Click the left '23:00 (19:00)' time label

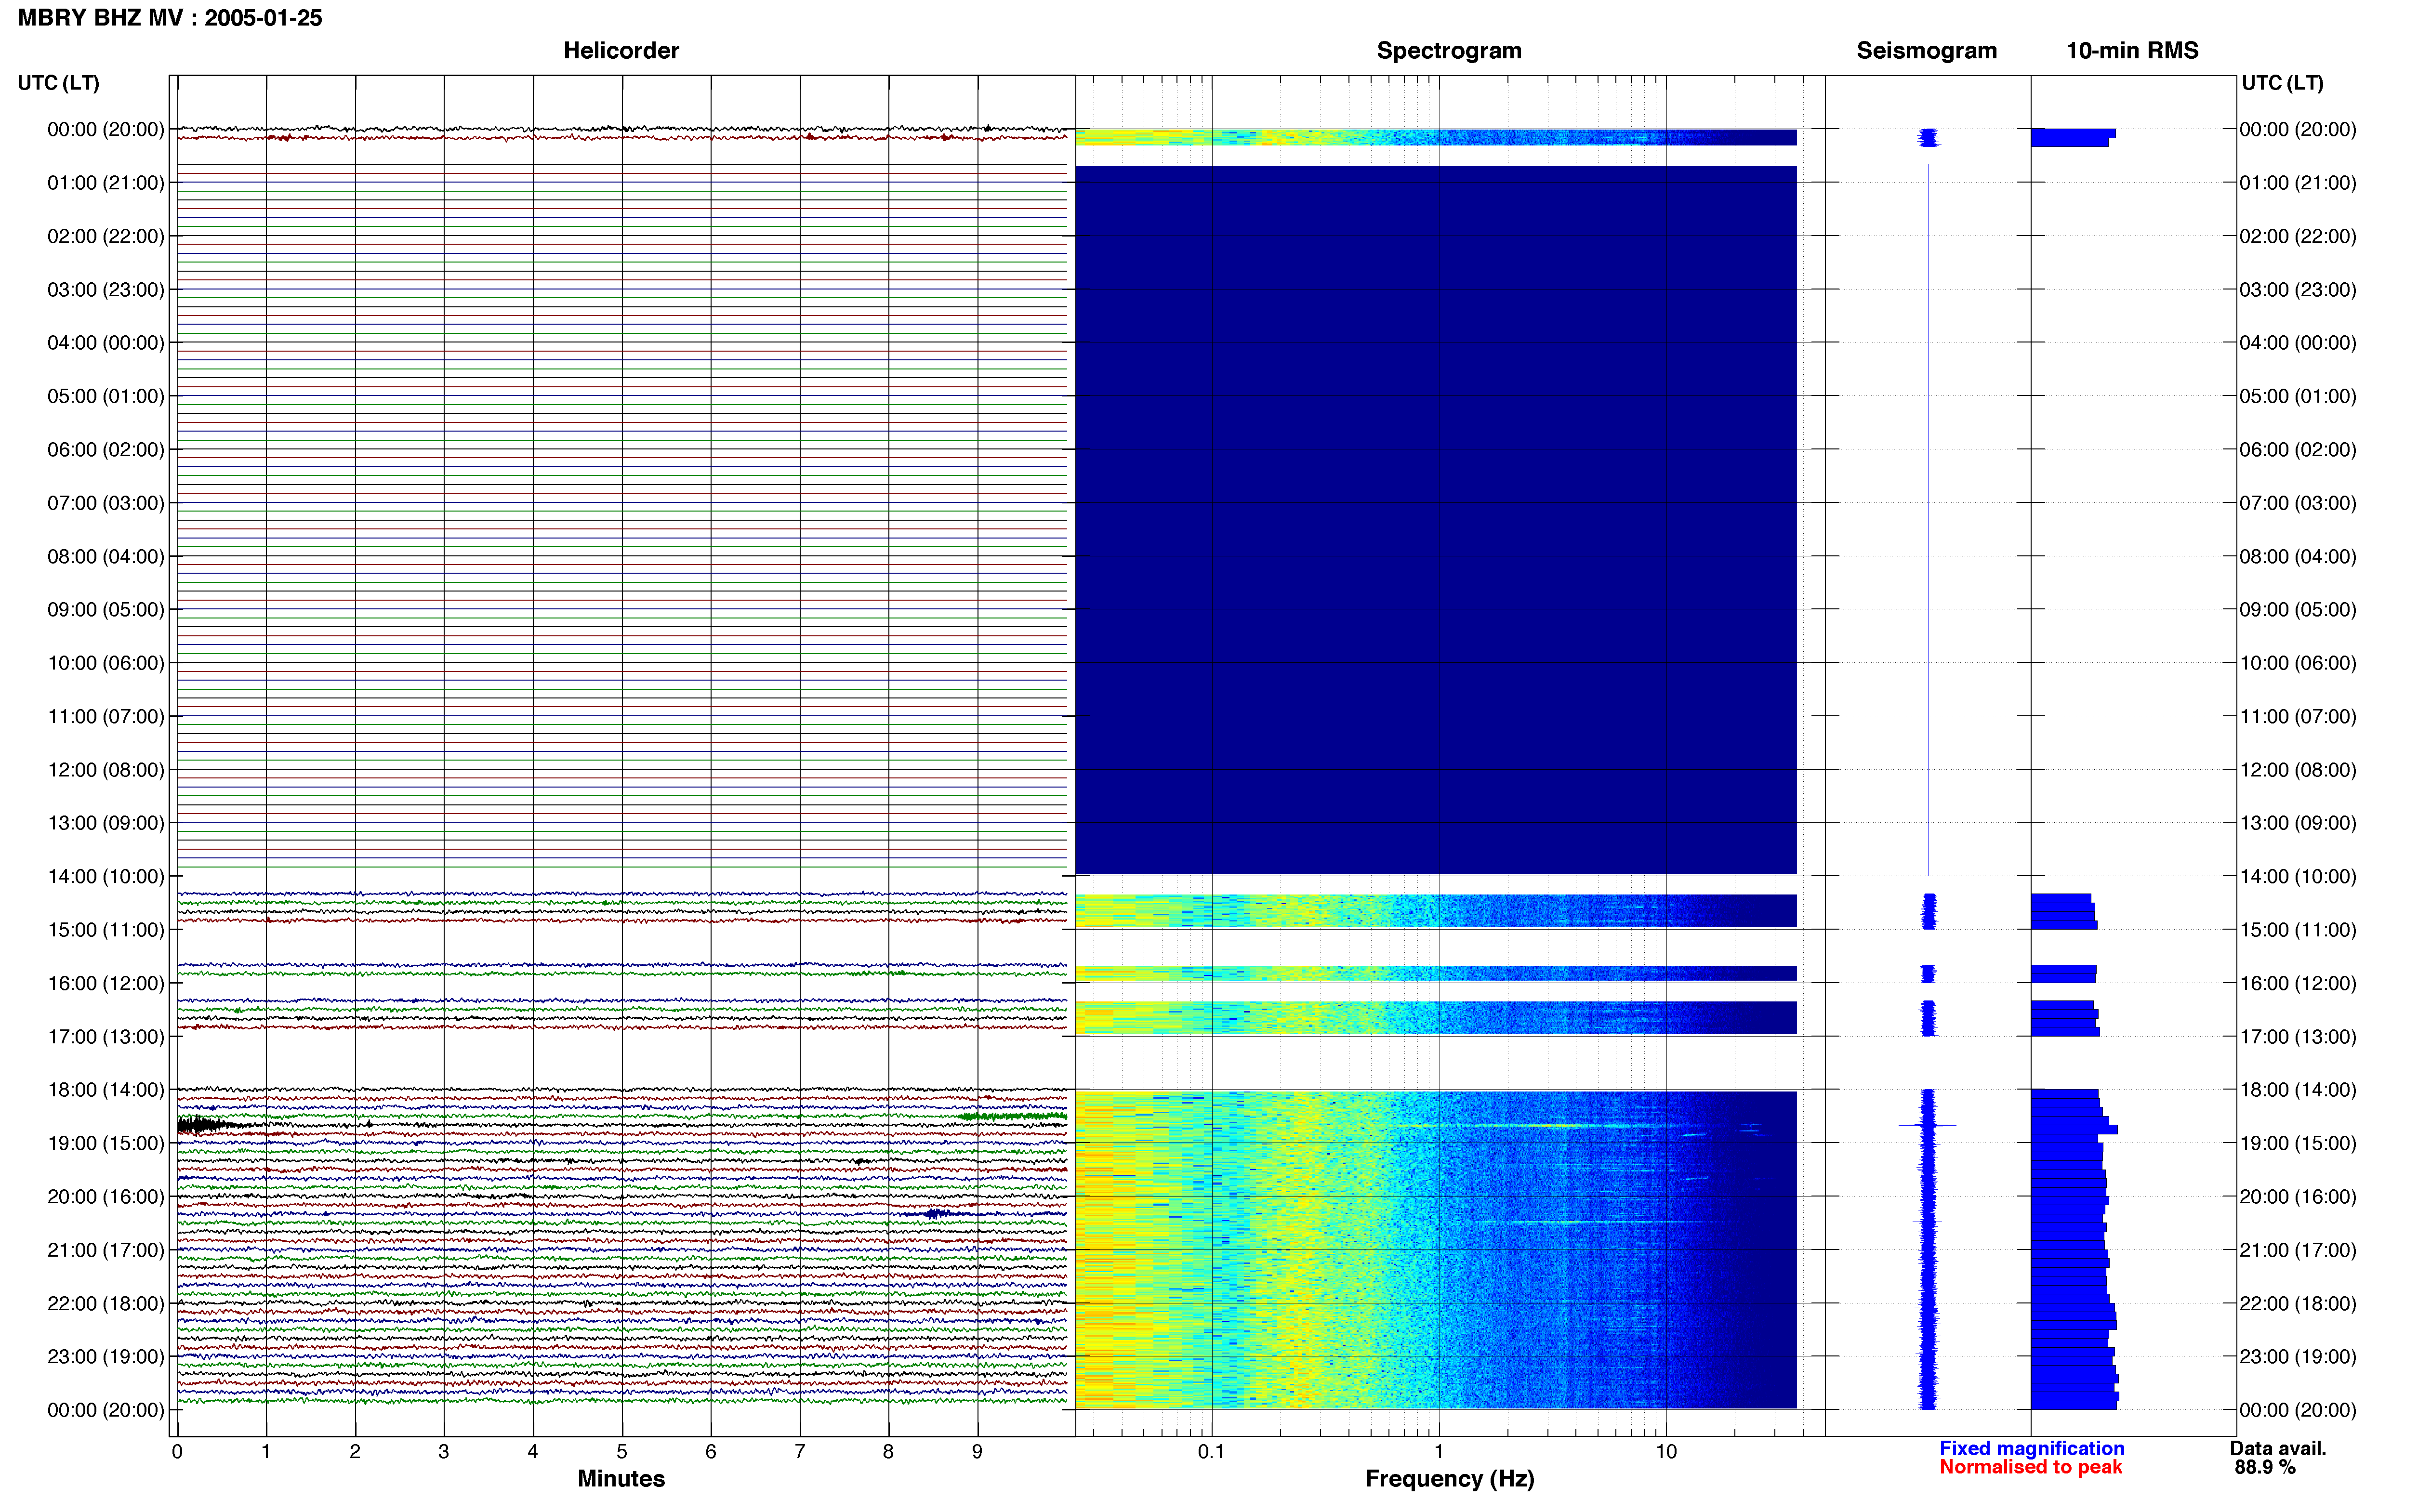pyautogui.click(x=106, y=1357)
